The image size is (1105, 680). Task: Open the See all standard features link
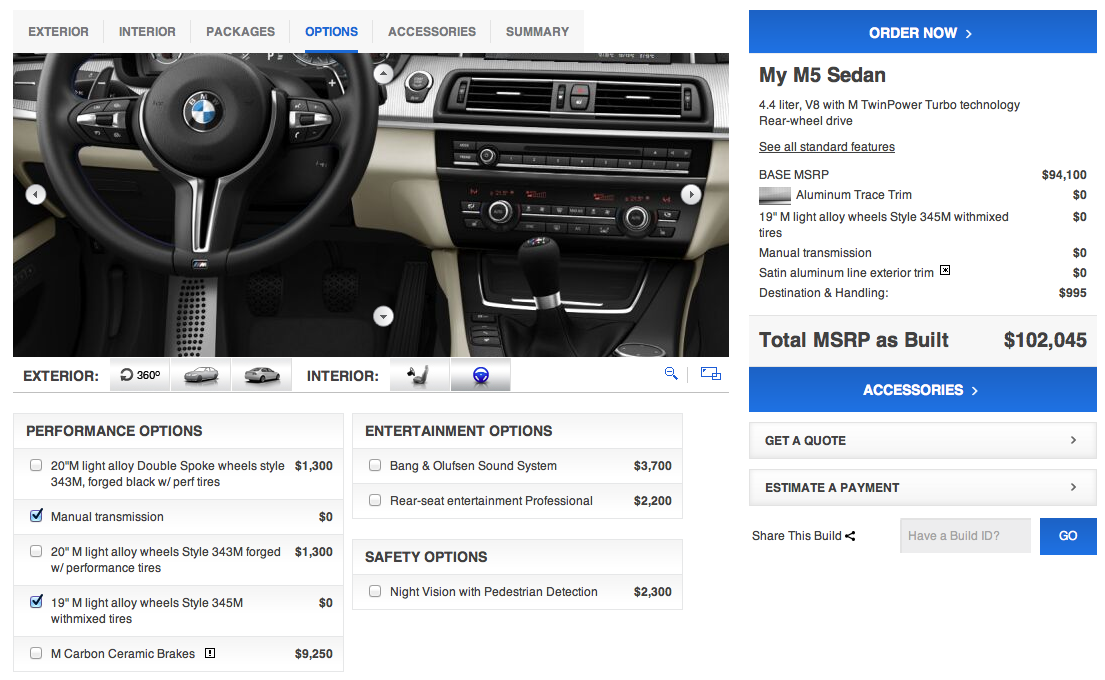[826, 147]
